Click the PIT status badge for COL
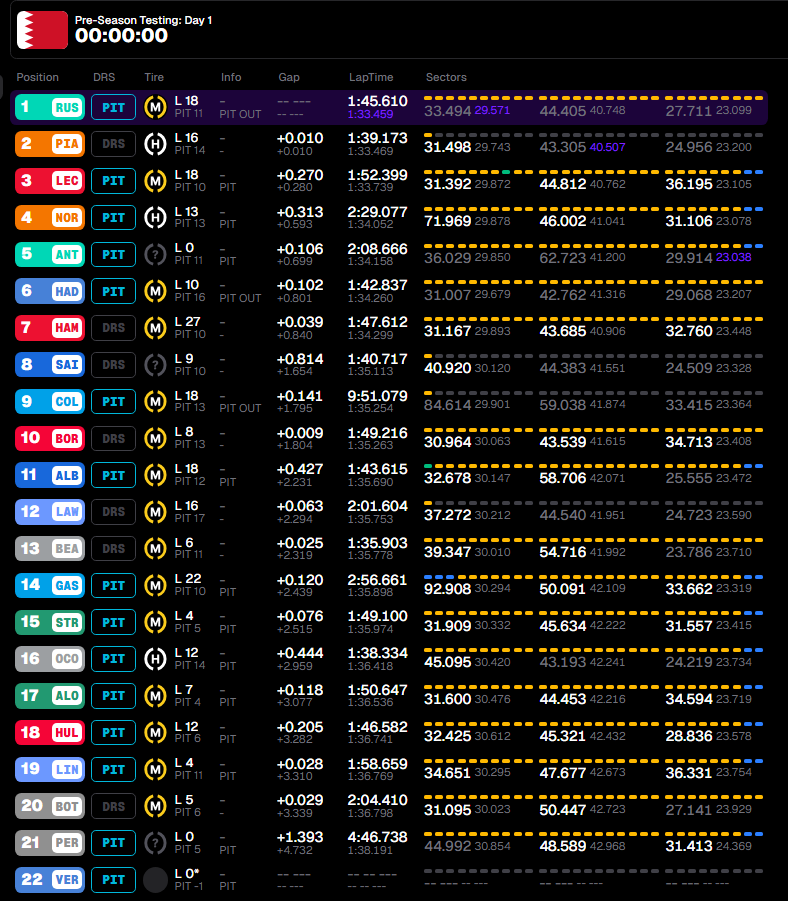The width and height of the screenshot is (788, 901). click(x=114, y=401)
